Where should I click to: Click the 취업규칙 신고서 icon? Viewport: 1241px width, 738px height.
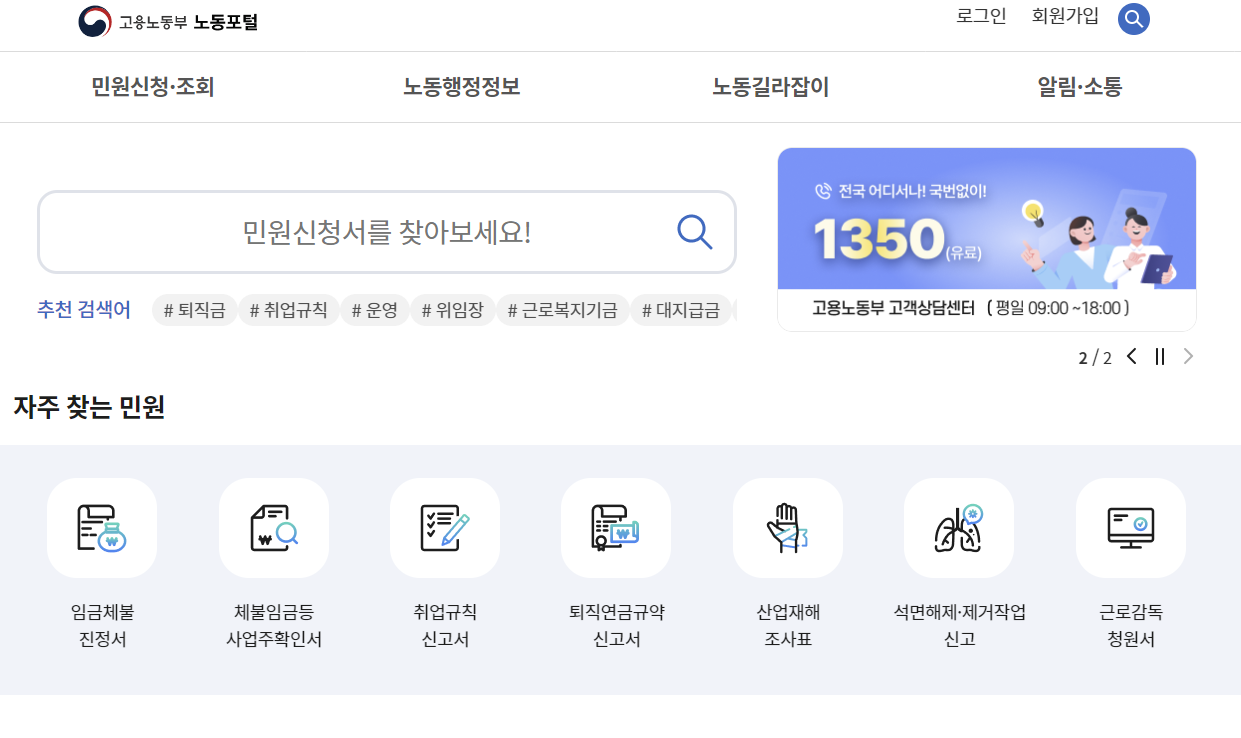(x=444, y=528)
